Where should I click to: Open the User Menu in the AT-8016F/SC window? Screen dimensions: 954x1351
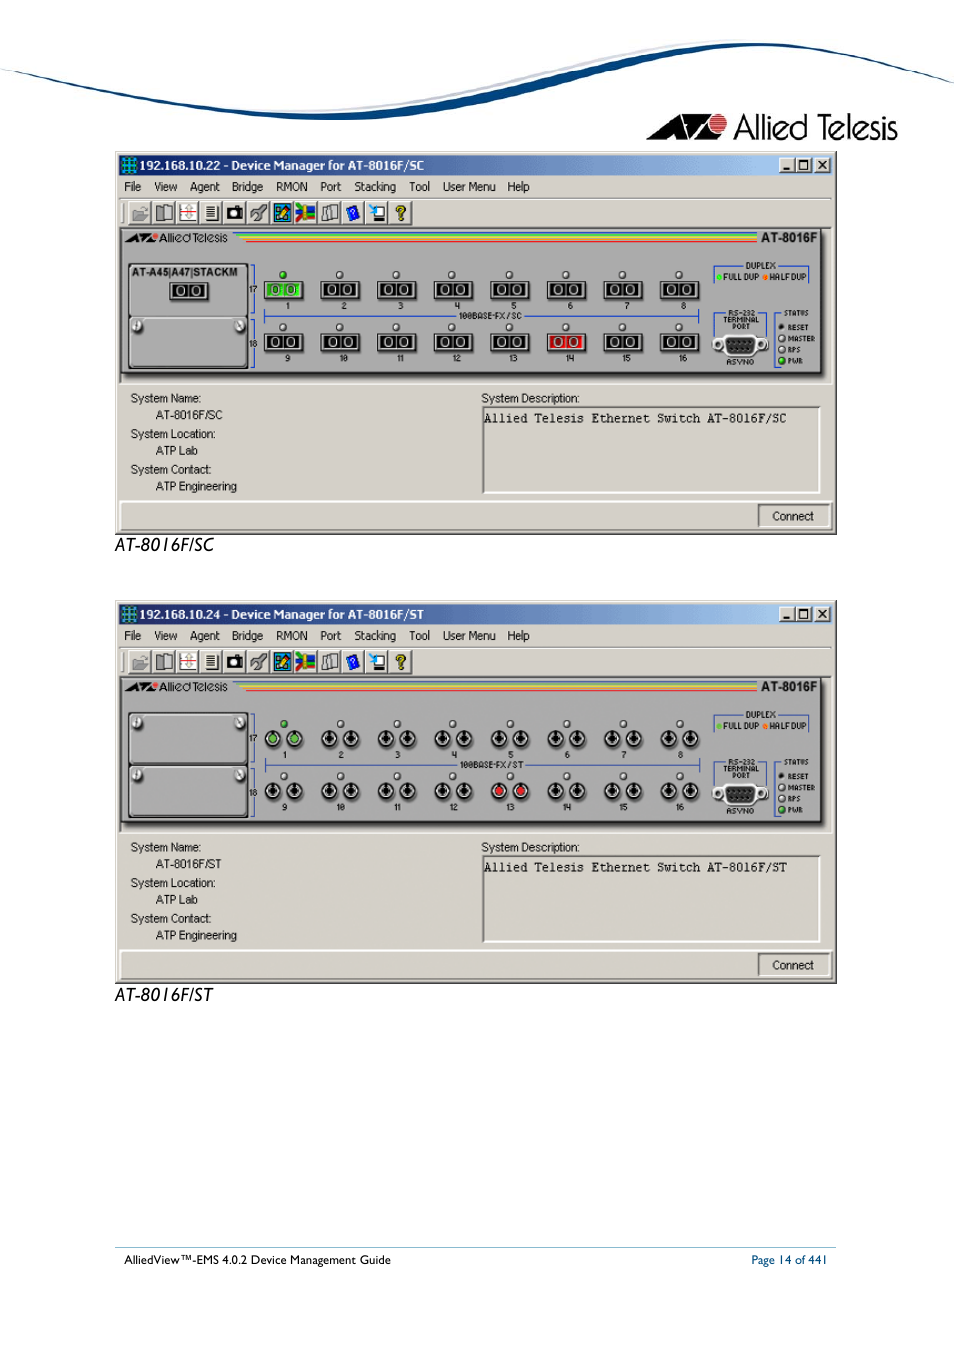click(x=469, y=187)
